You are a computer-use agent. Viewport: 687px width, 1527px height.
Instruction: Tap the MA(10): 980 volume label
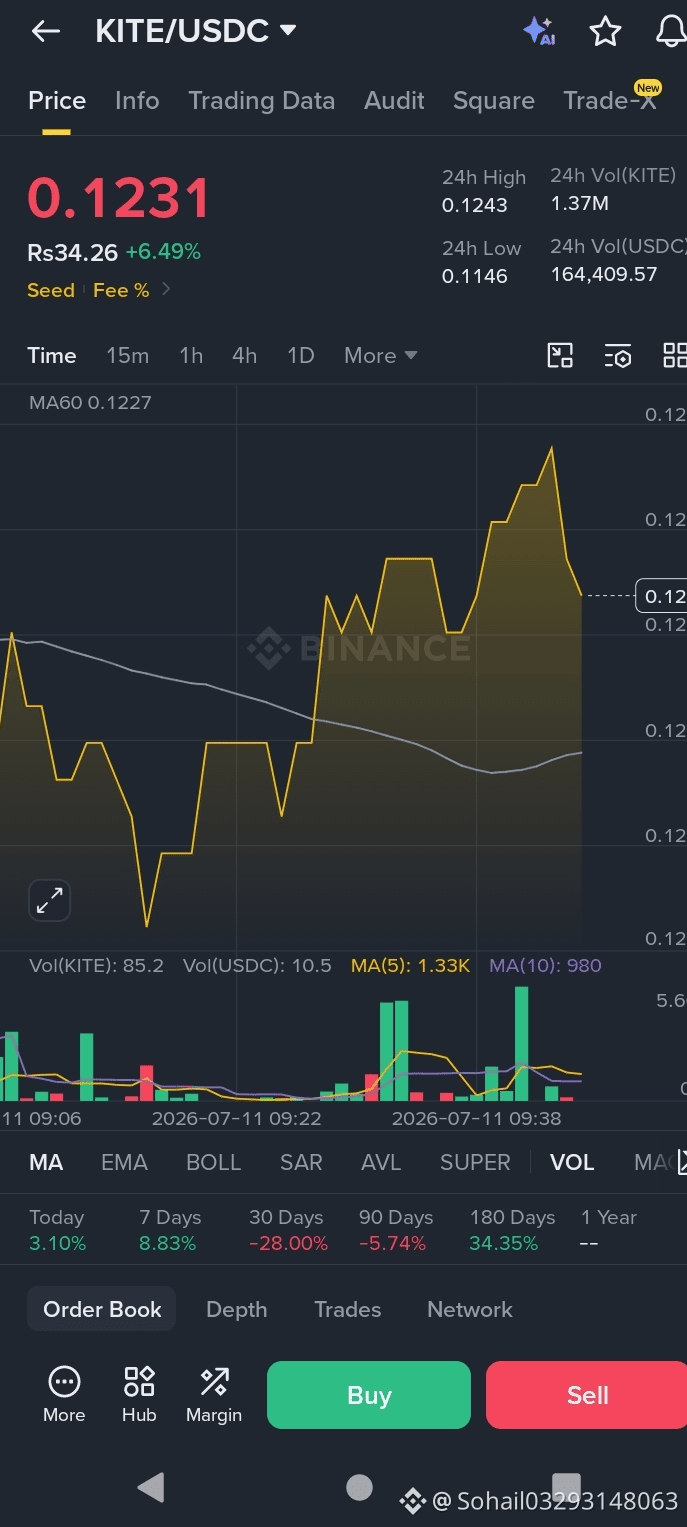tap(545, 966)
